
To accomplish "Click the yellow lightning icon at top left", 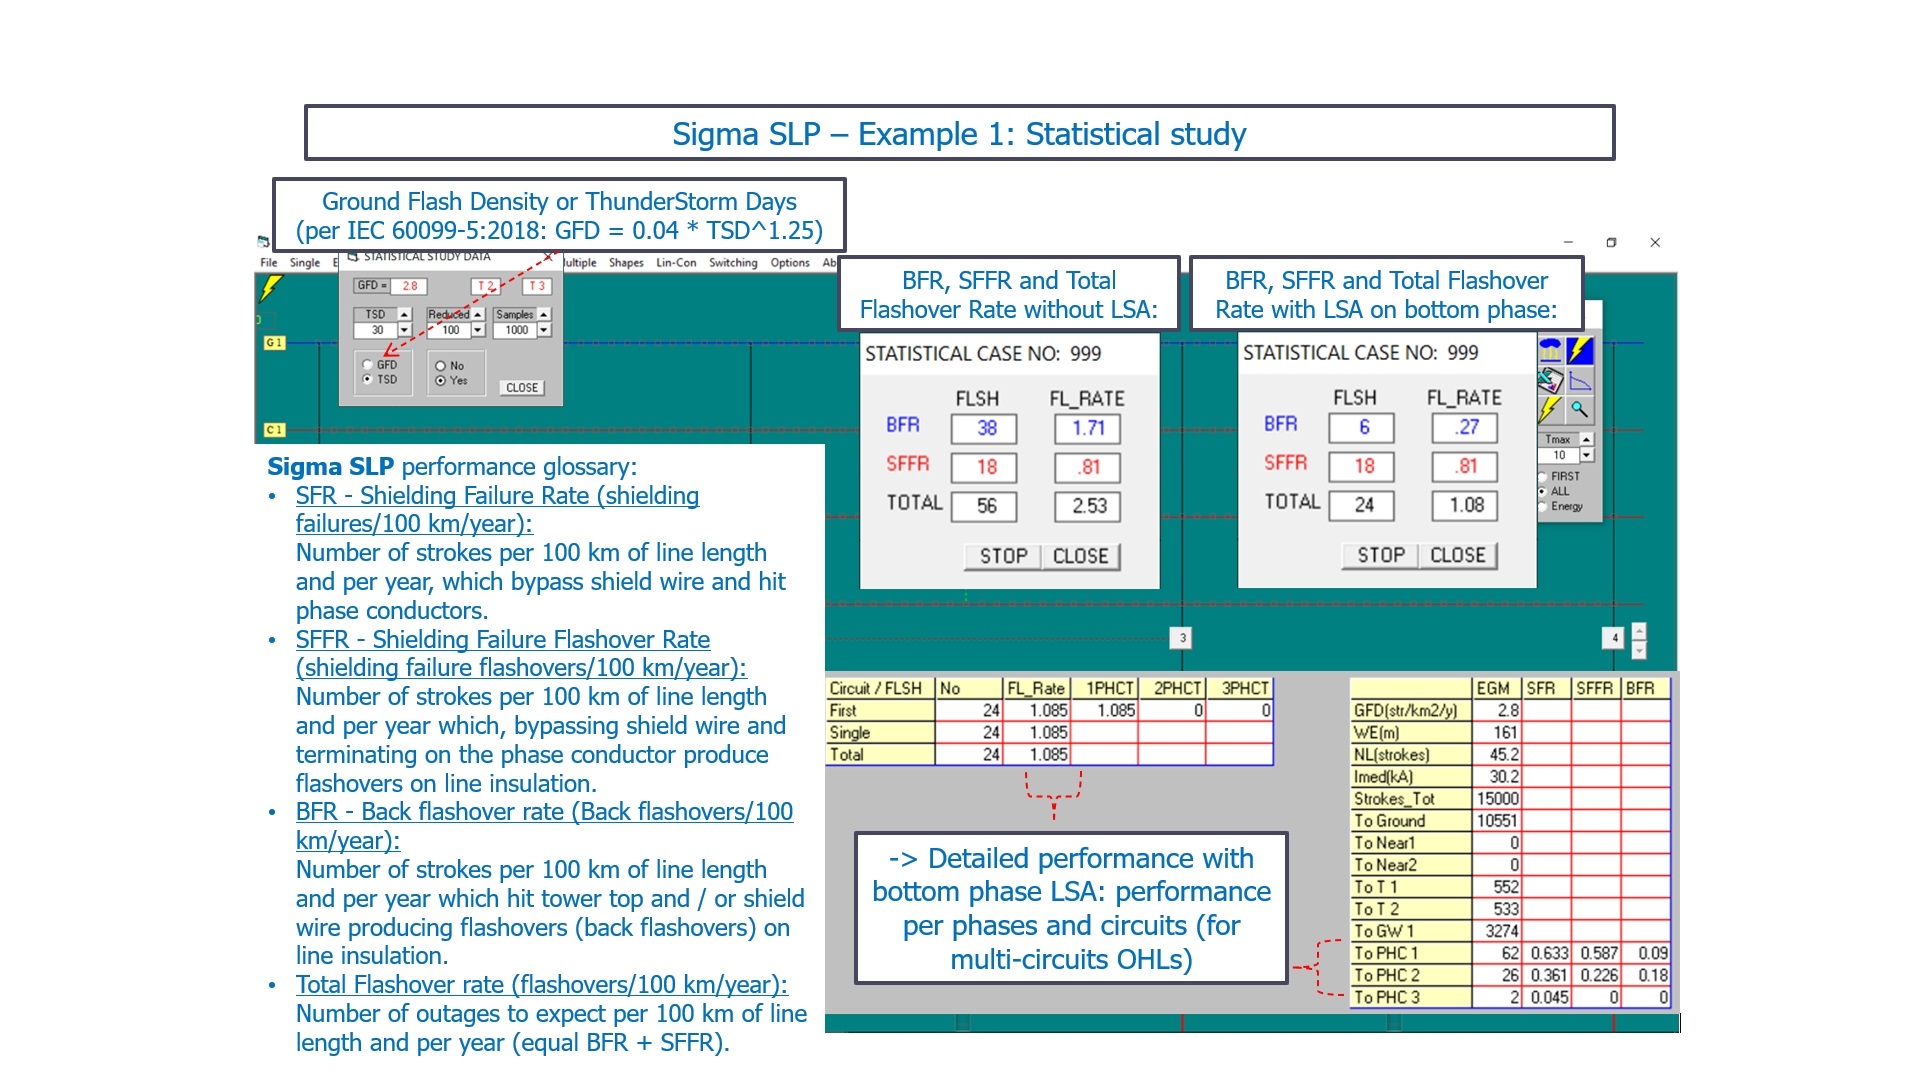I will 270,289.
